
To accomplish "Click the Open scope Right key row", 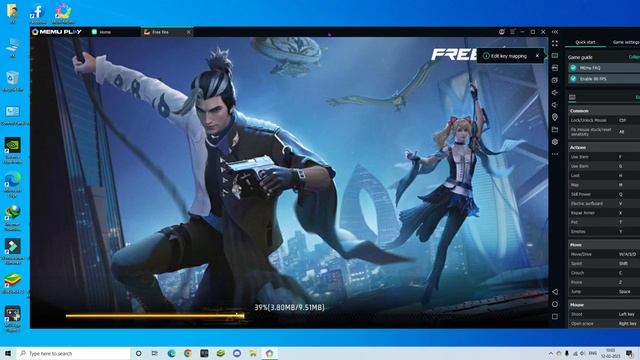I will point(604,324).
